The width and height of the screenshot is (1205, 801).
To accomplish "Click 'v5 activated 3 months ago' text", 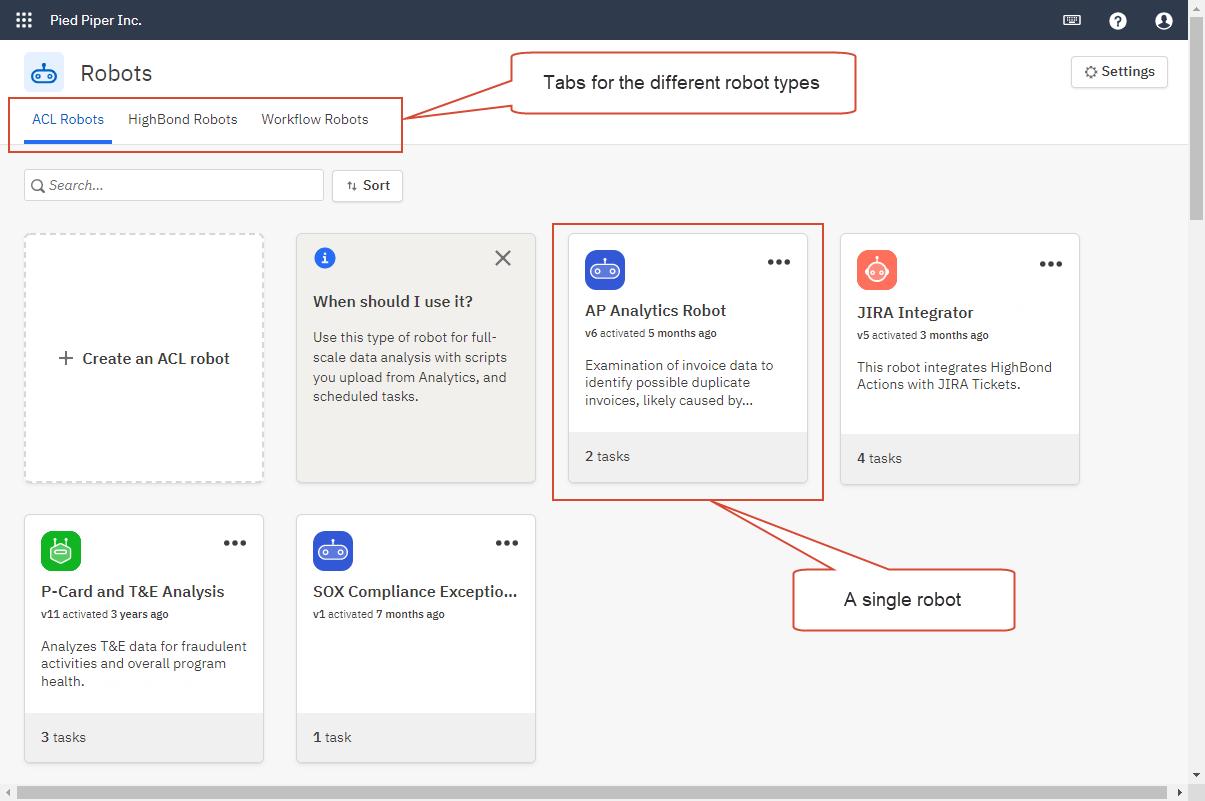I will (x=923, y=336).
